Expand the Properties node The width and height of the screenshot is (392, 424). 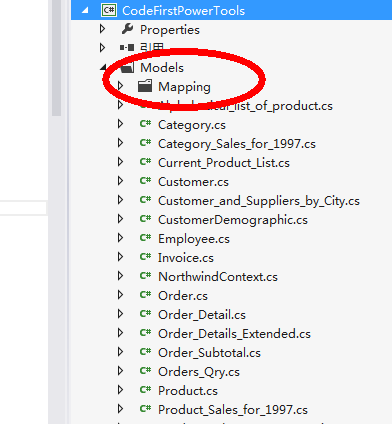(x=103, y=29)
